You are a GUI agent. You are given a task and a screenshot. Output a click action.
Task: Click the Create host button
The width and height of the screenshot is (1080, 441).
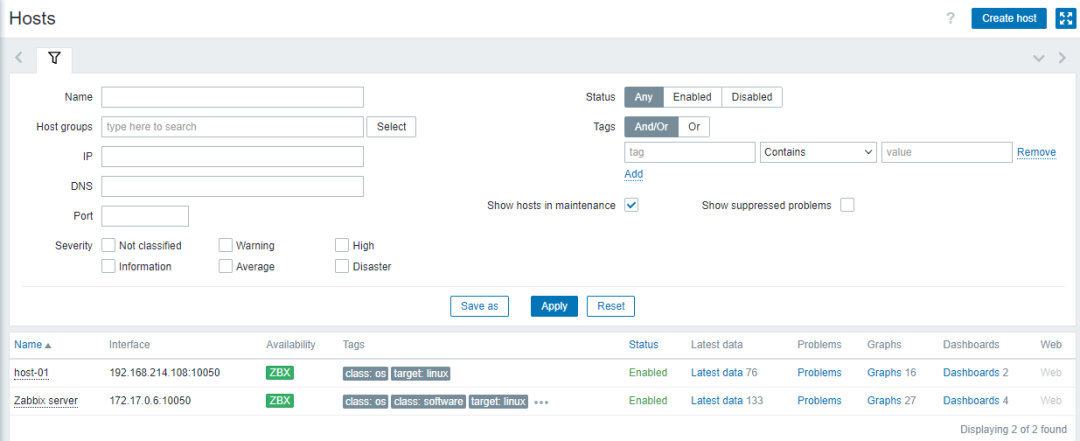tap(1009, 19)
